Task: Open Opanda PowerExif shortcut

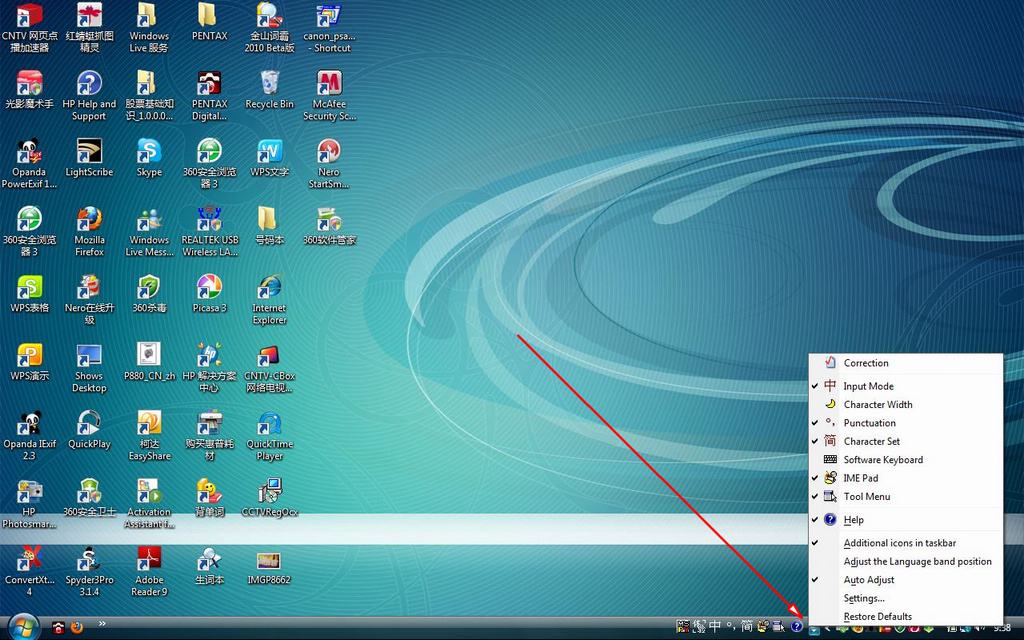Action: (29, 163)
